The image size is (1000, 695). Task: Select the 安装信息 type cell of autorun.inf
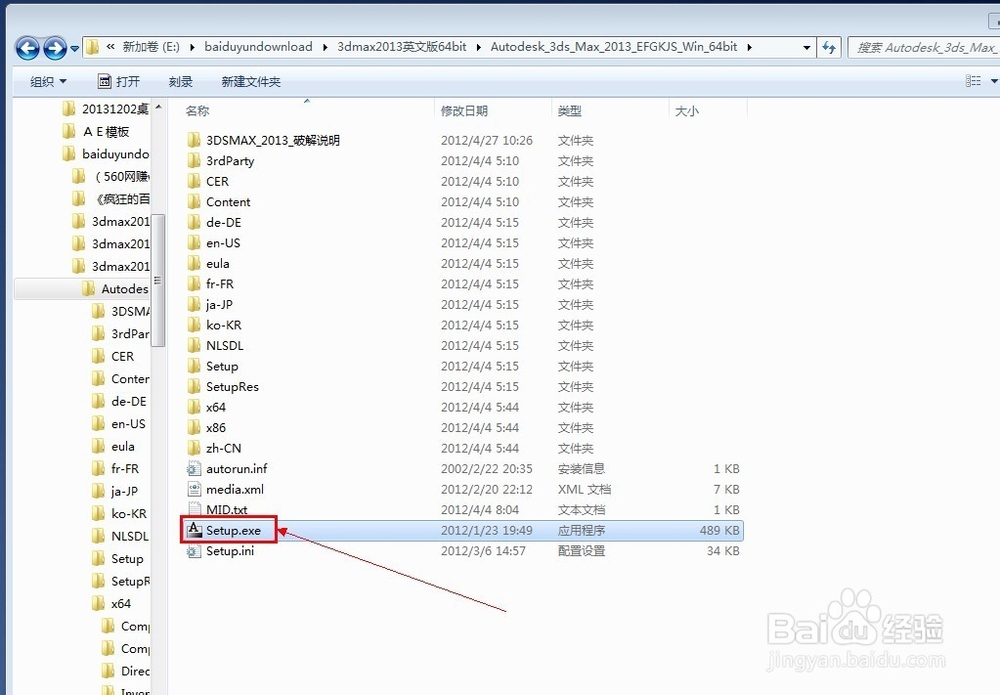(x=581, y=469)
